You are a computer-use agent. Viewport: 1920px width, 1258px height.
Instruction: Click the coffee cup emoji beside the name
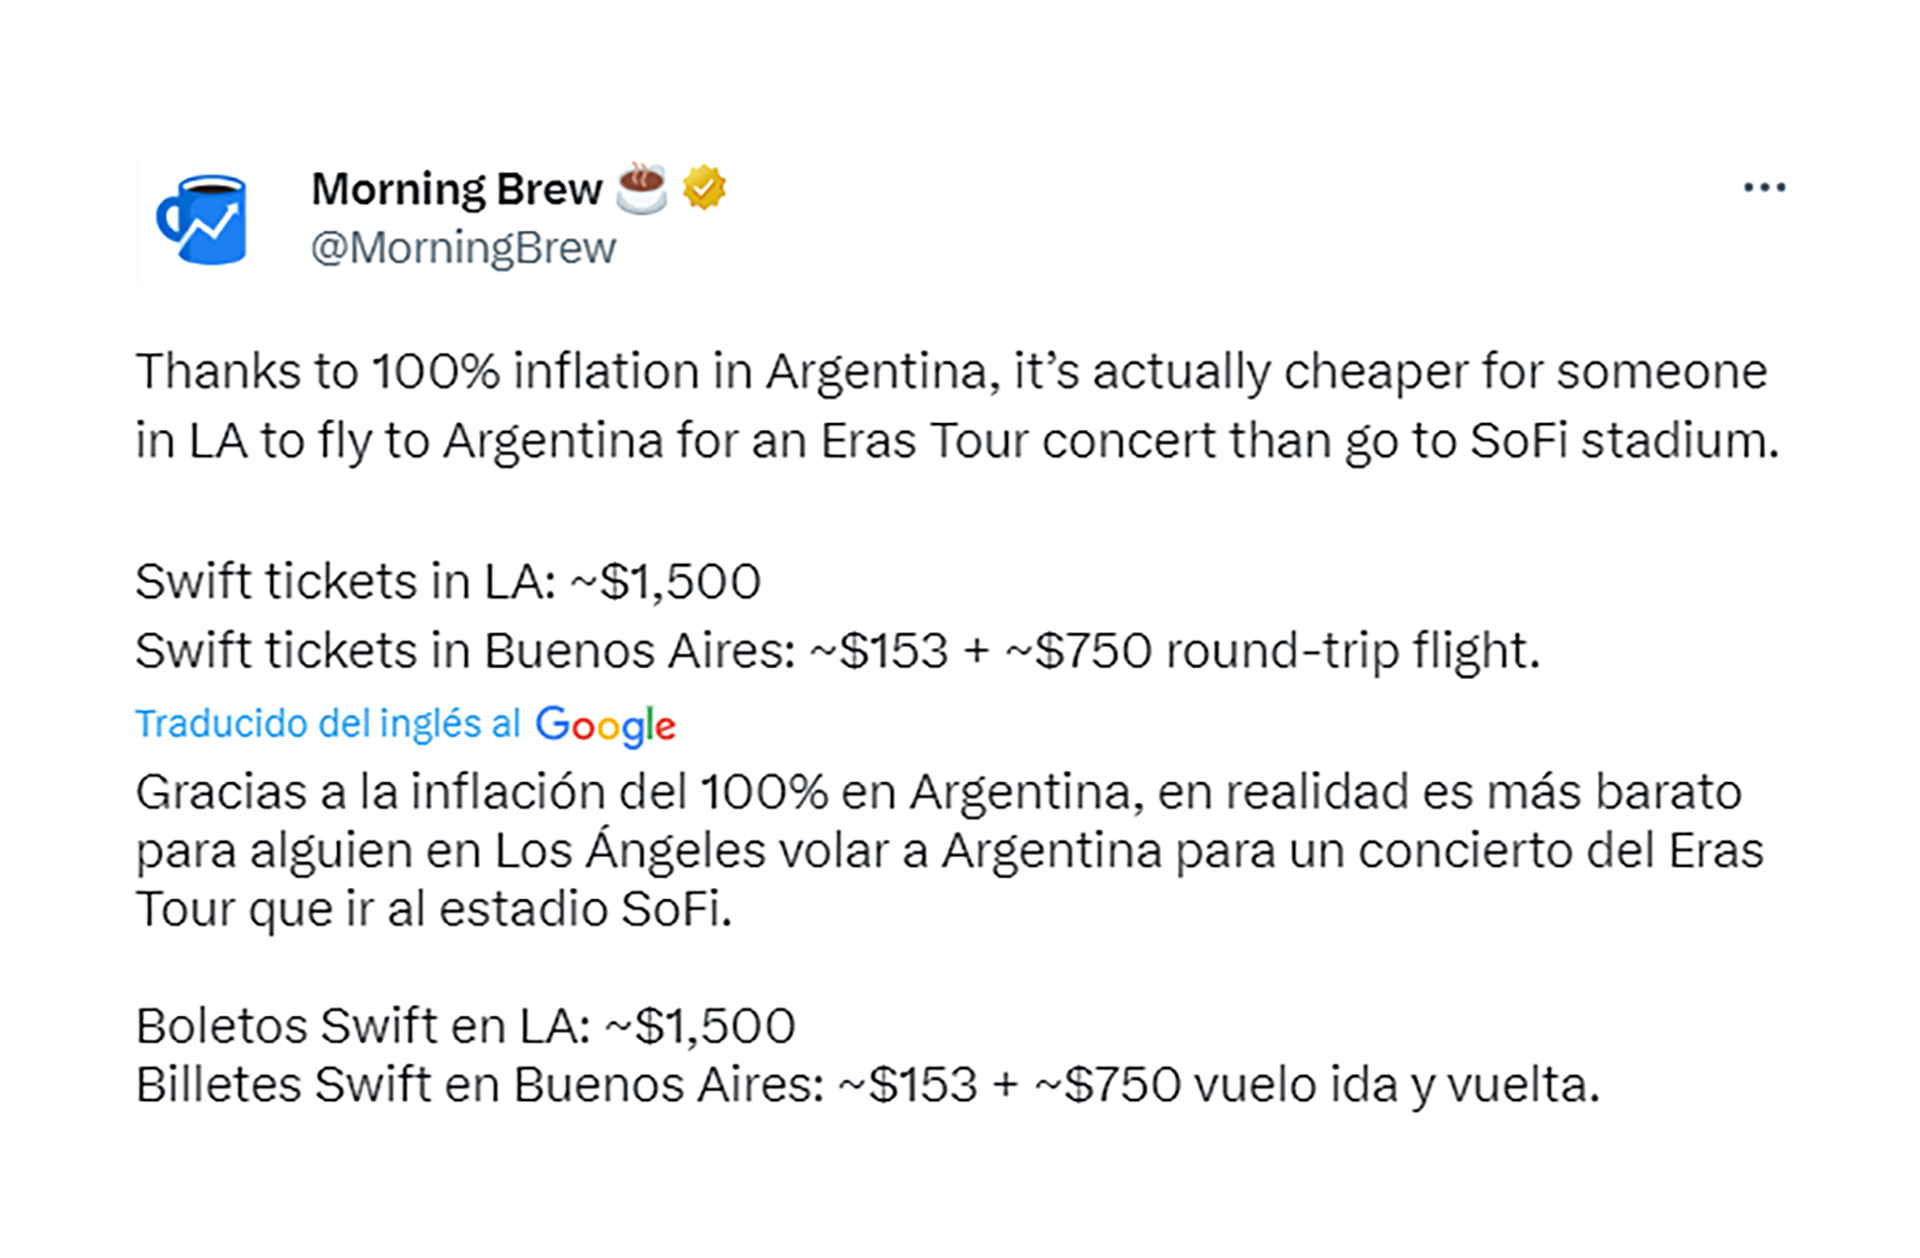[641, 188]
